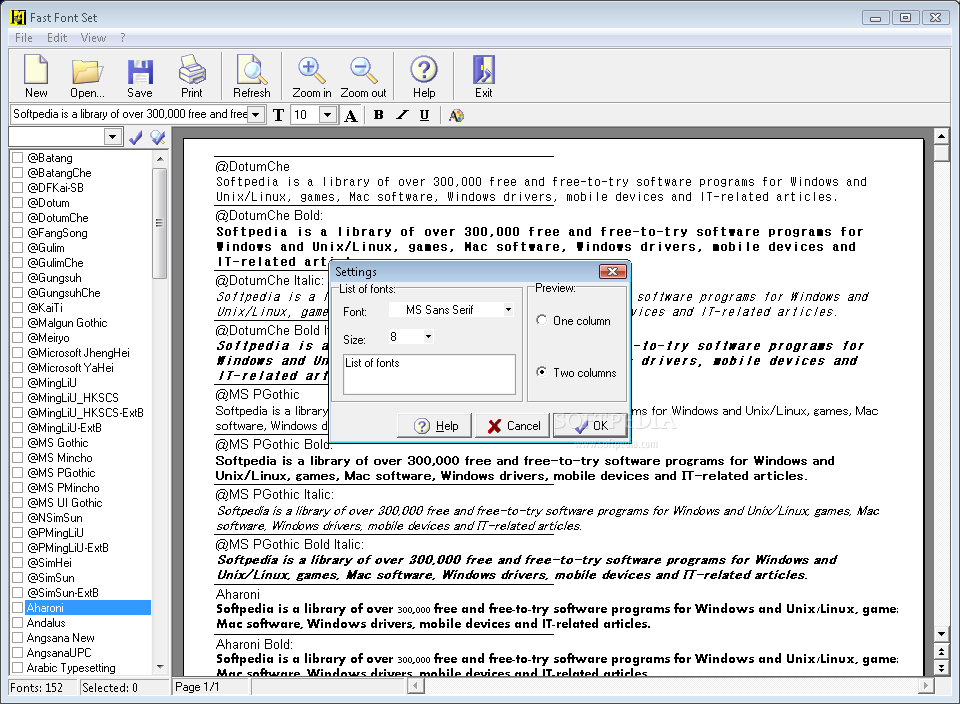Click the Print toolbar icon

click(192, 76)
